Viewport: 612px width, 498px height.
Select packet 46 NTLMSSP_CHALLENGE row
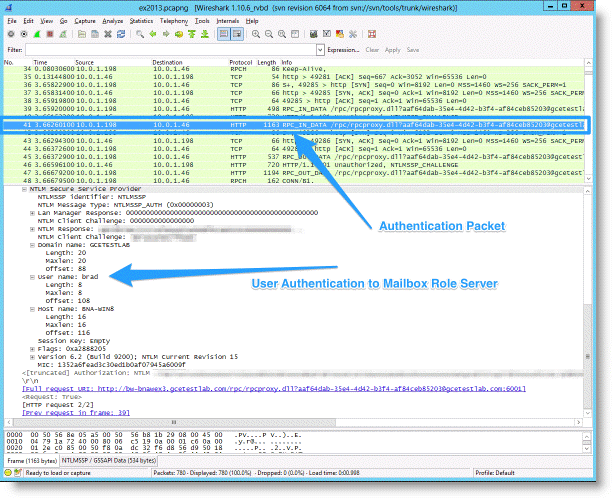(294, 165)
